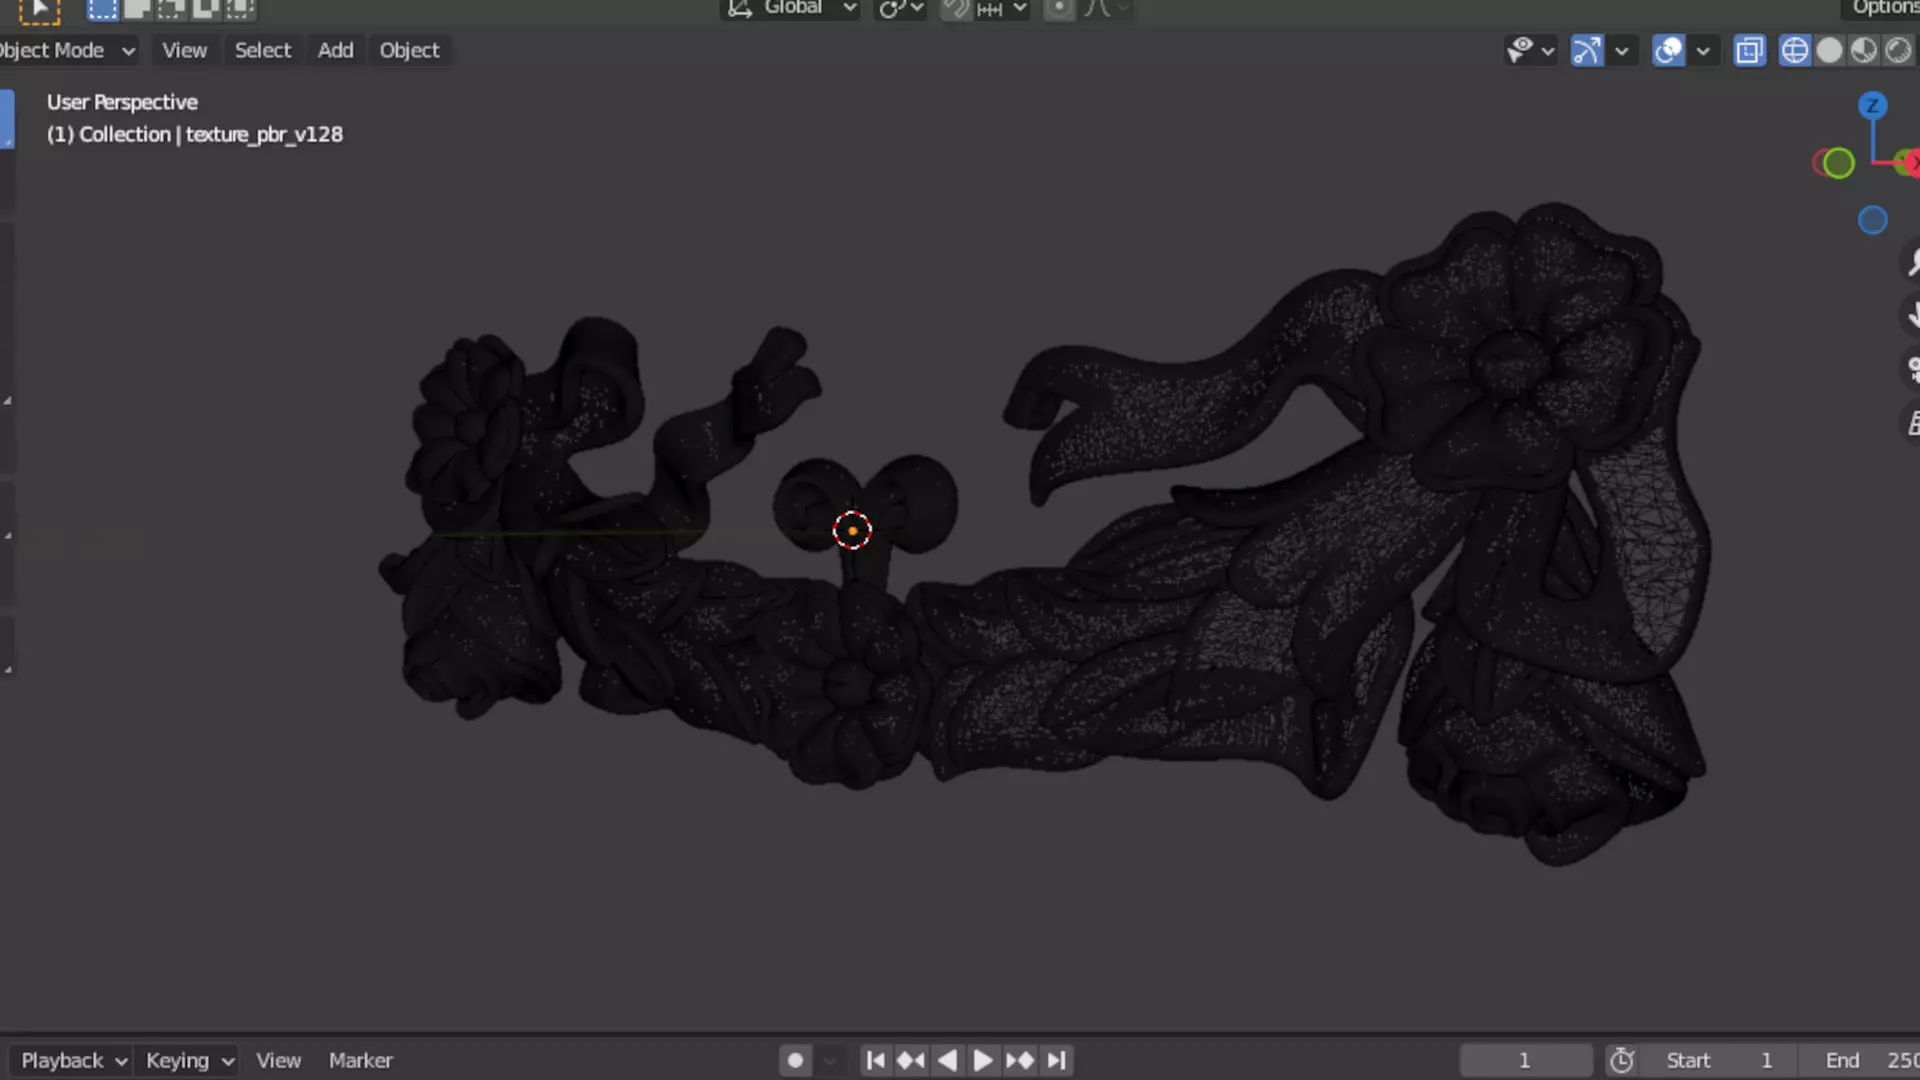
Task: Toggle viewport gizmos visibility
Action: tap(1587, 51)
